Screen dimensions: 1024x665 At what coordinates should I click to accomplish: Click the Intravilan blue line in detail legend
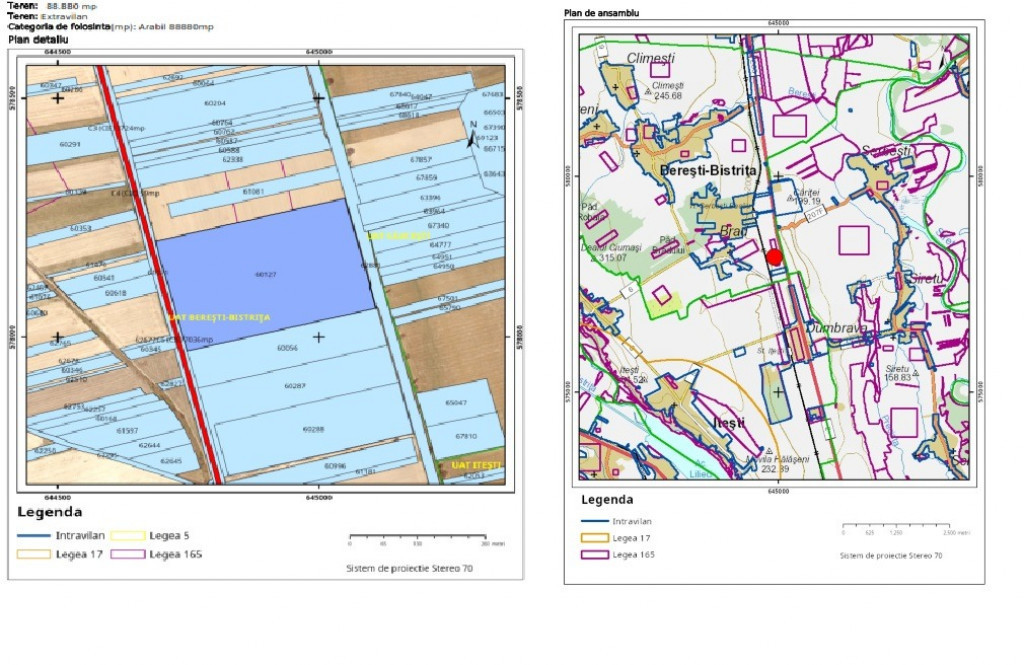(33, 536)
